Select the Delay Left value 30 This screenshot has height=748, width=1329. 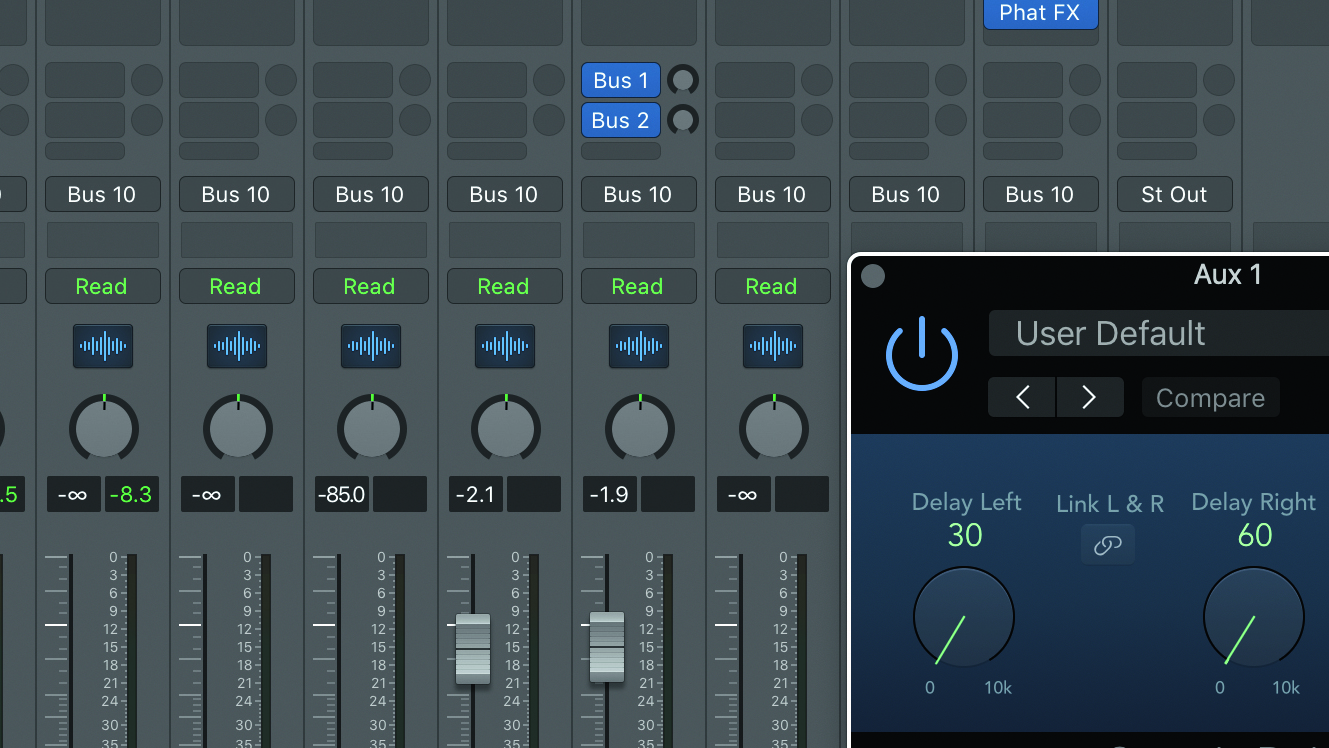965,536
